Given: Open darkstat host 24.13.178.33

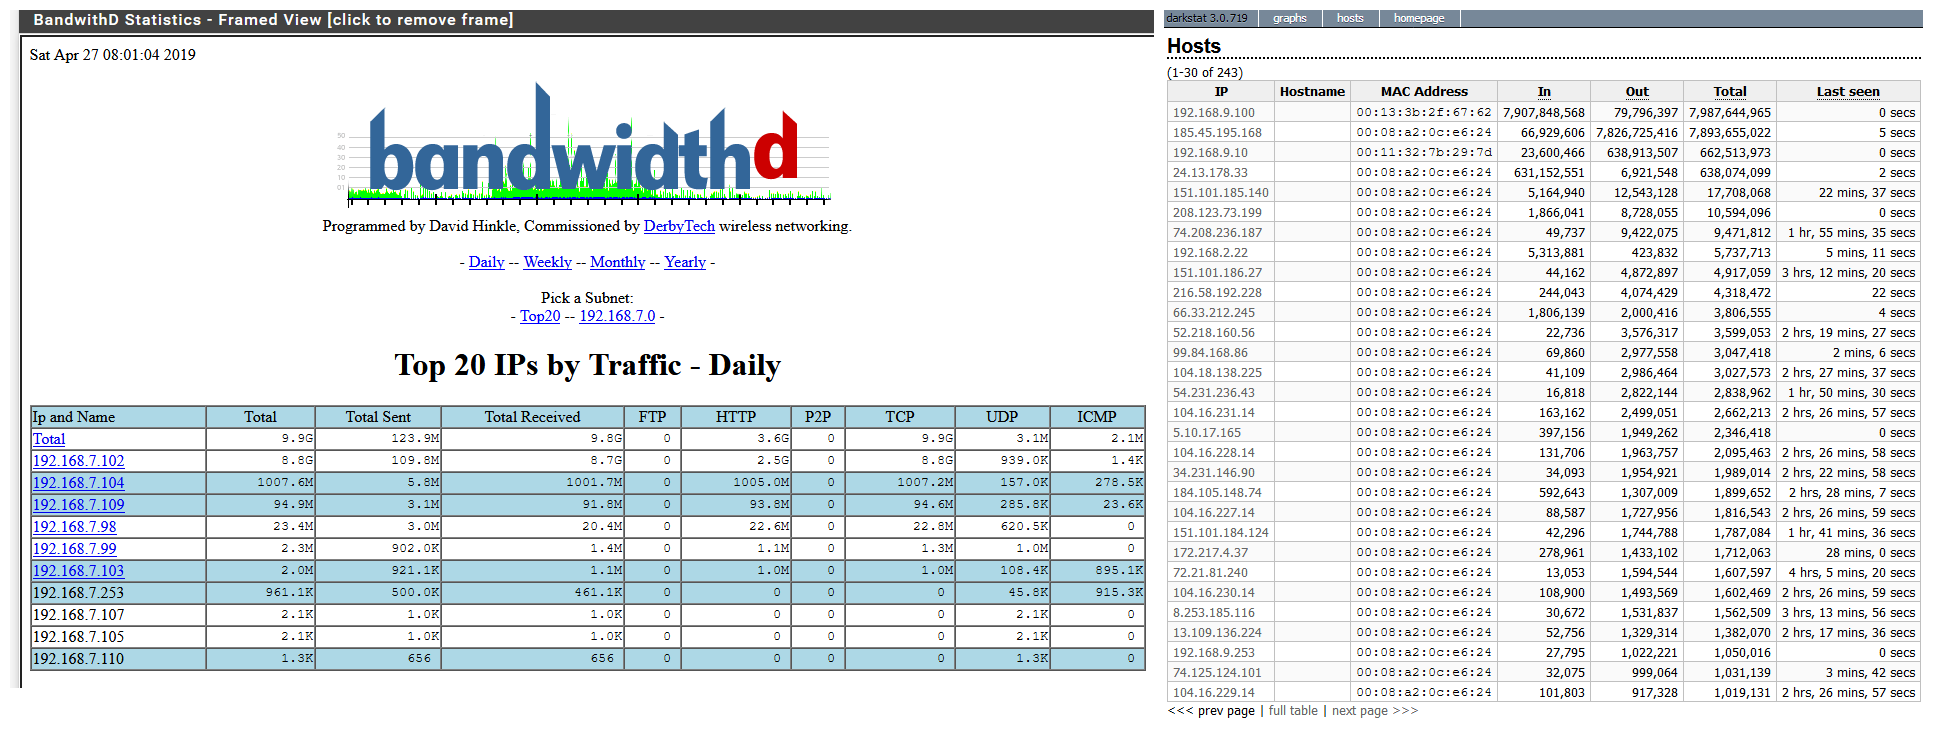Looking at the screenshot, I should 1210,173.
